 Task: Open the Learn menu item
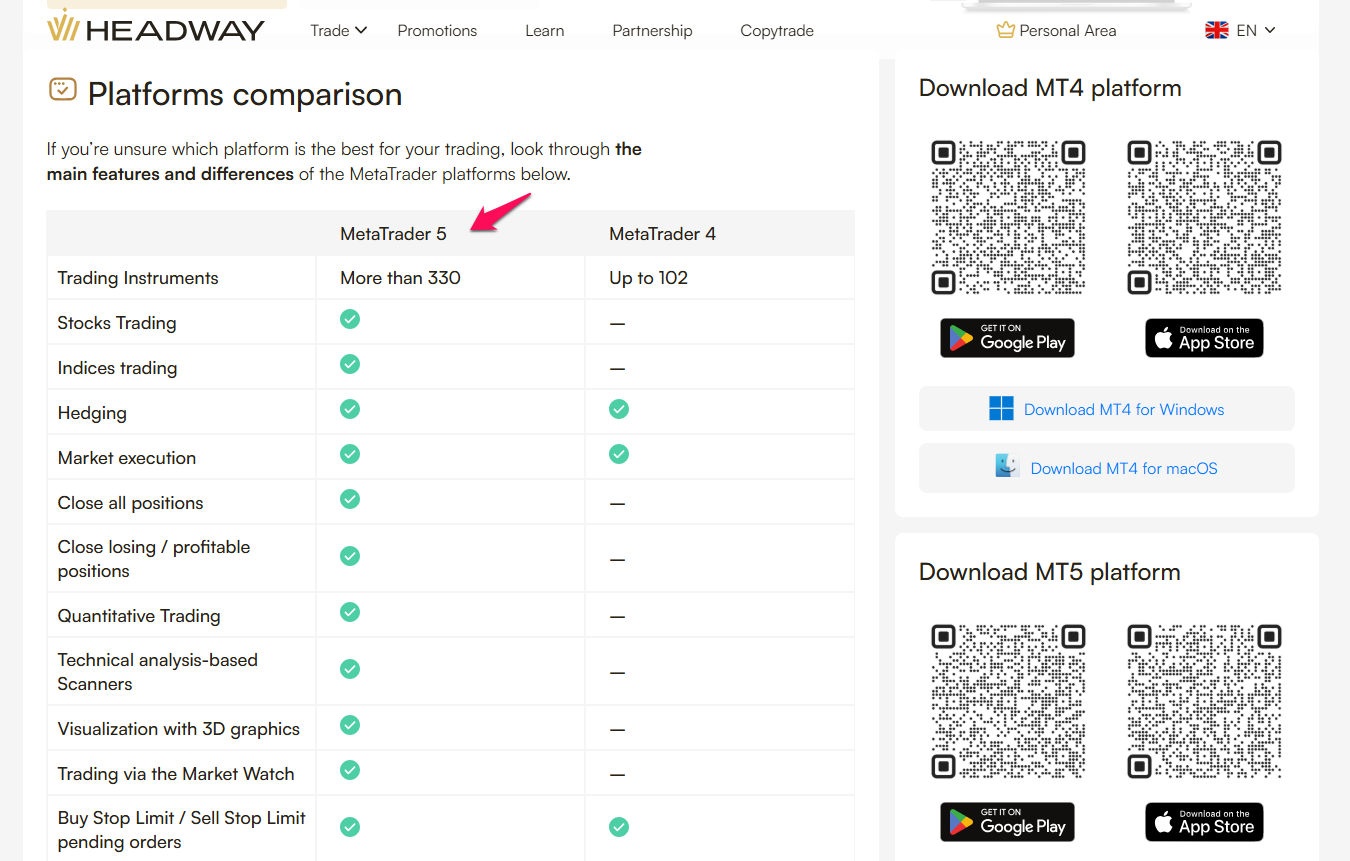pos(544,31)
